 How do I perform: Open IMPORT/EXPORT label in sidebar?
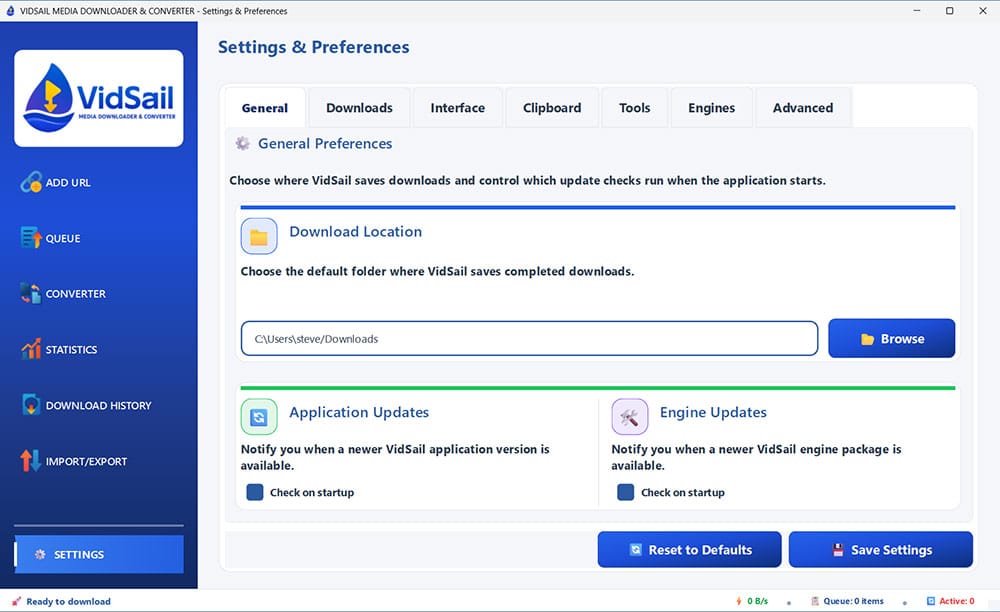(86, 462)
